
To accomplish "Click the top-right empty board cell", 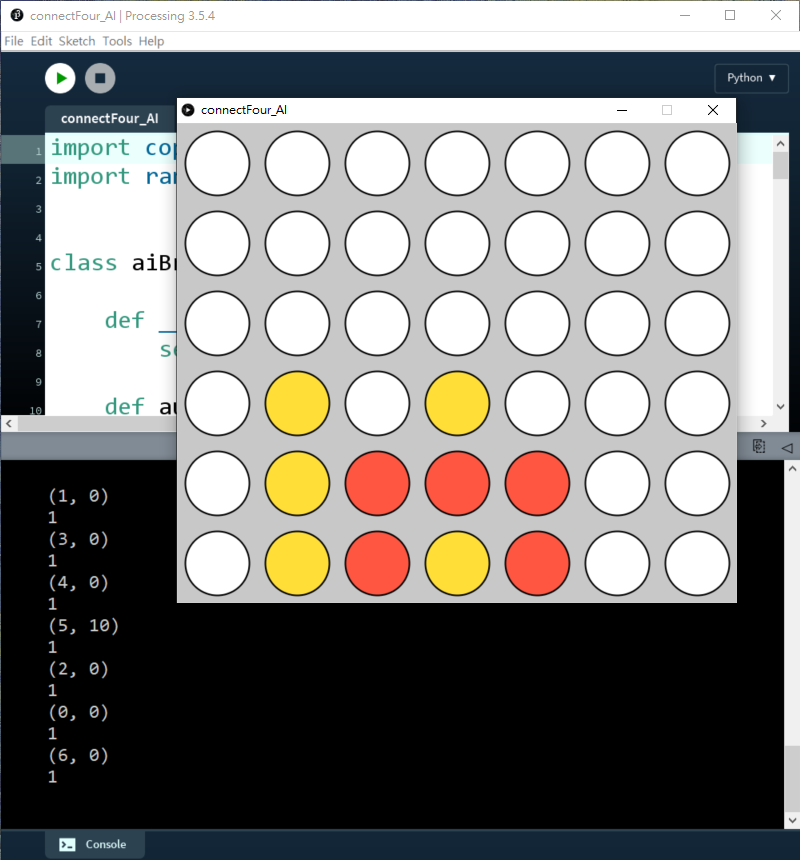I will pos(697,163).
